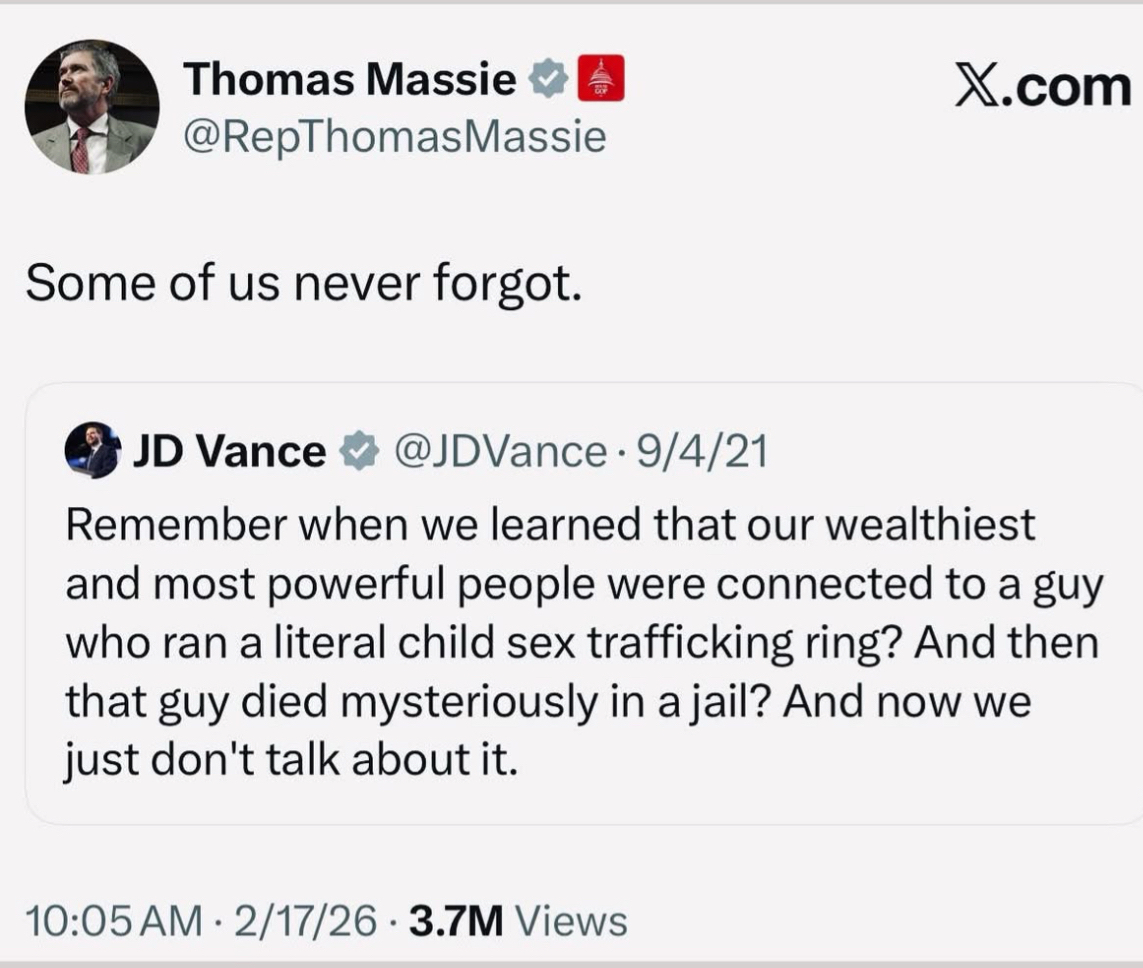Open the JD Vance display name in quote

[229, 452]
